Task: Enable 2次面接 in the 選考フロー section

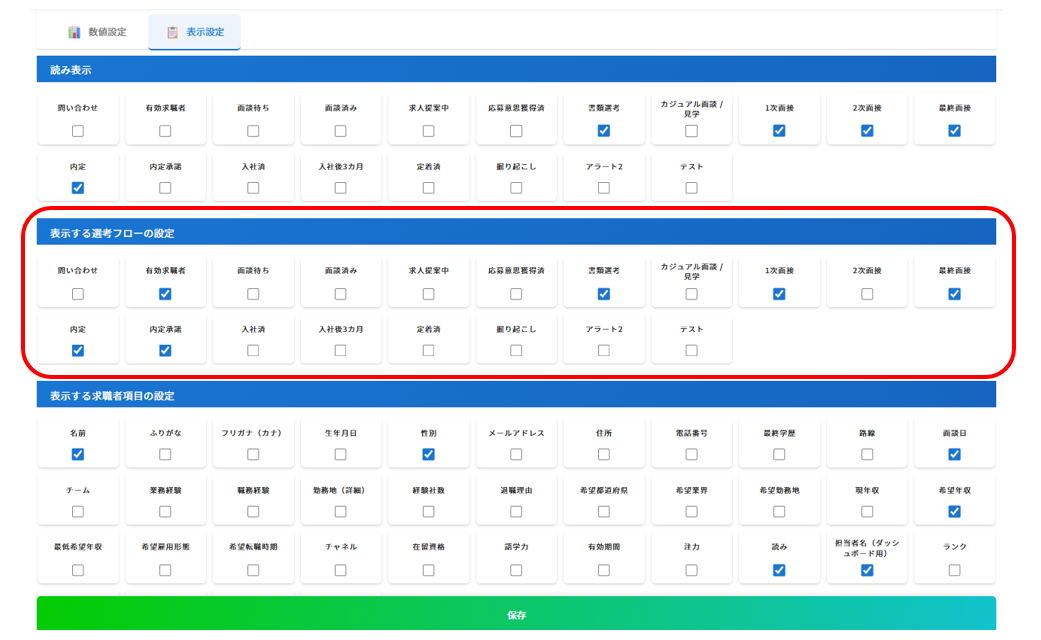Action: point(867,294)
